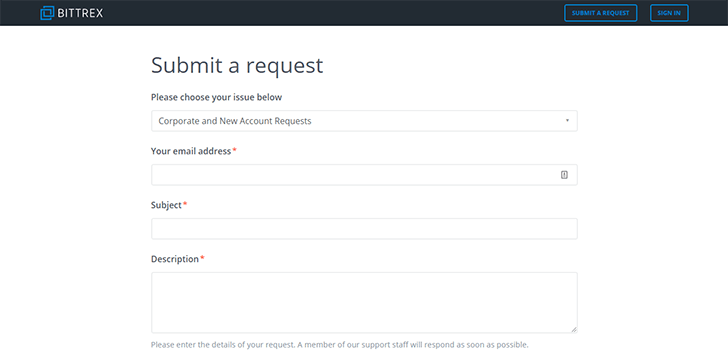Expand the issue type dropdown

click(364, 121)
